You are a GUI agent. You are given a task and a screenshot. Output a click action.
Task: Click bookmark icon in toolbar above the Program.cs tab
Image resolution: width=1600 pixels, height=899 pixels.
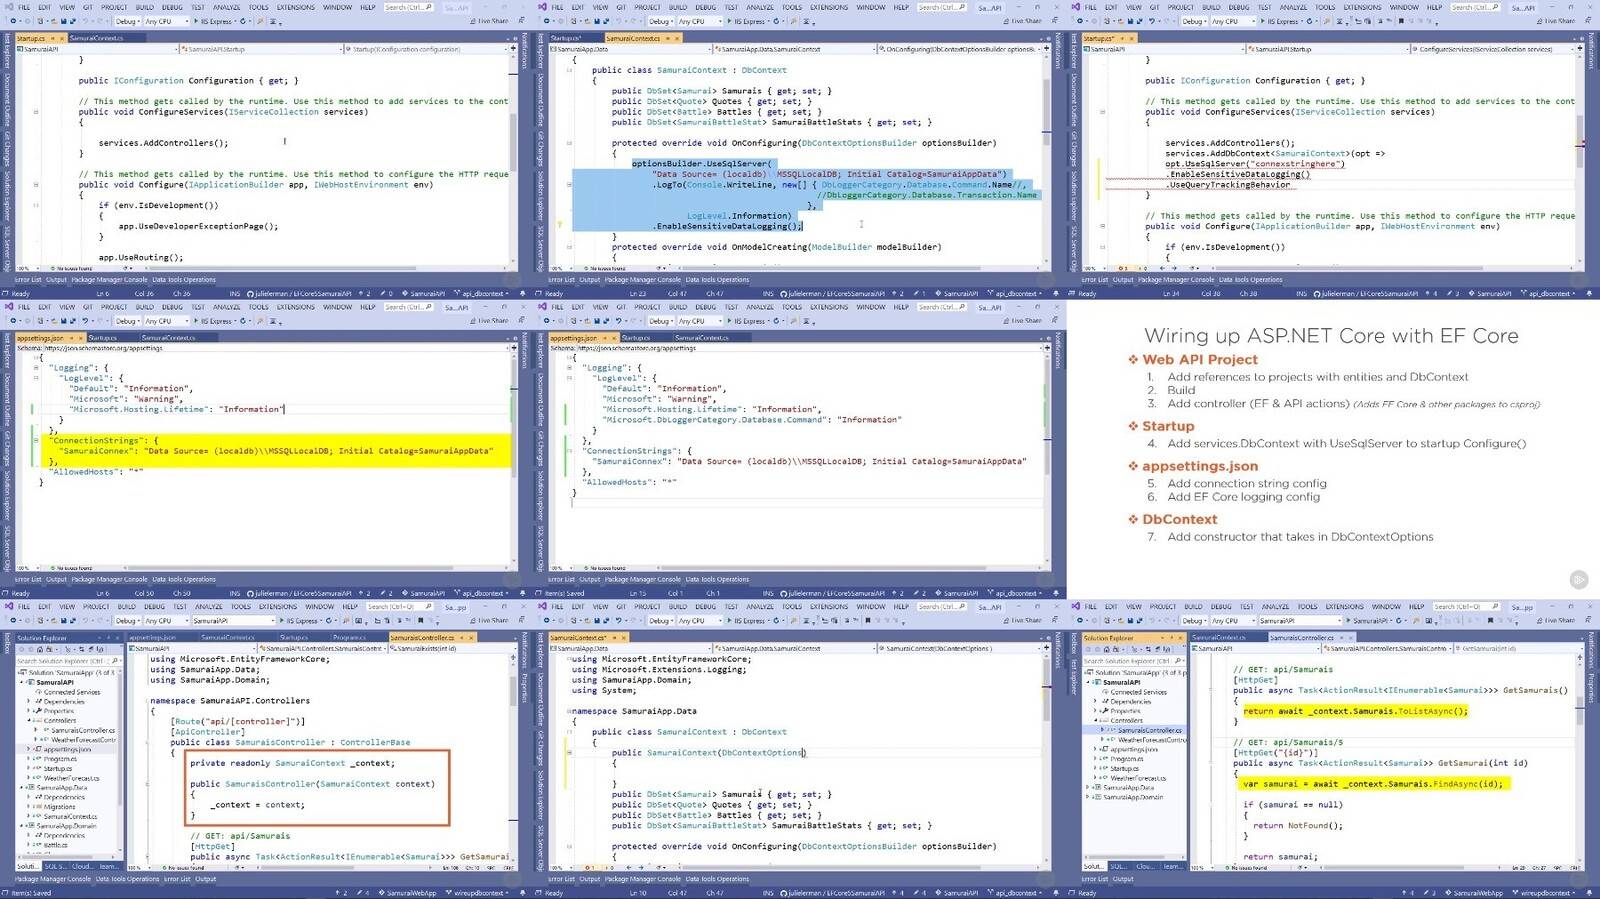tap(420, 621)
